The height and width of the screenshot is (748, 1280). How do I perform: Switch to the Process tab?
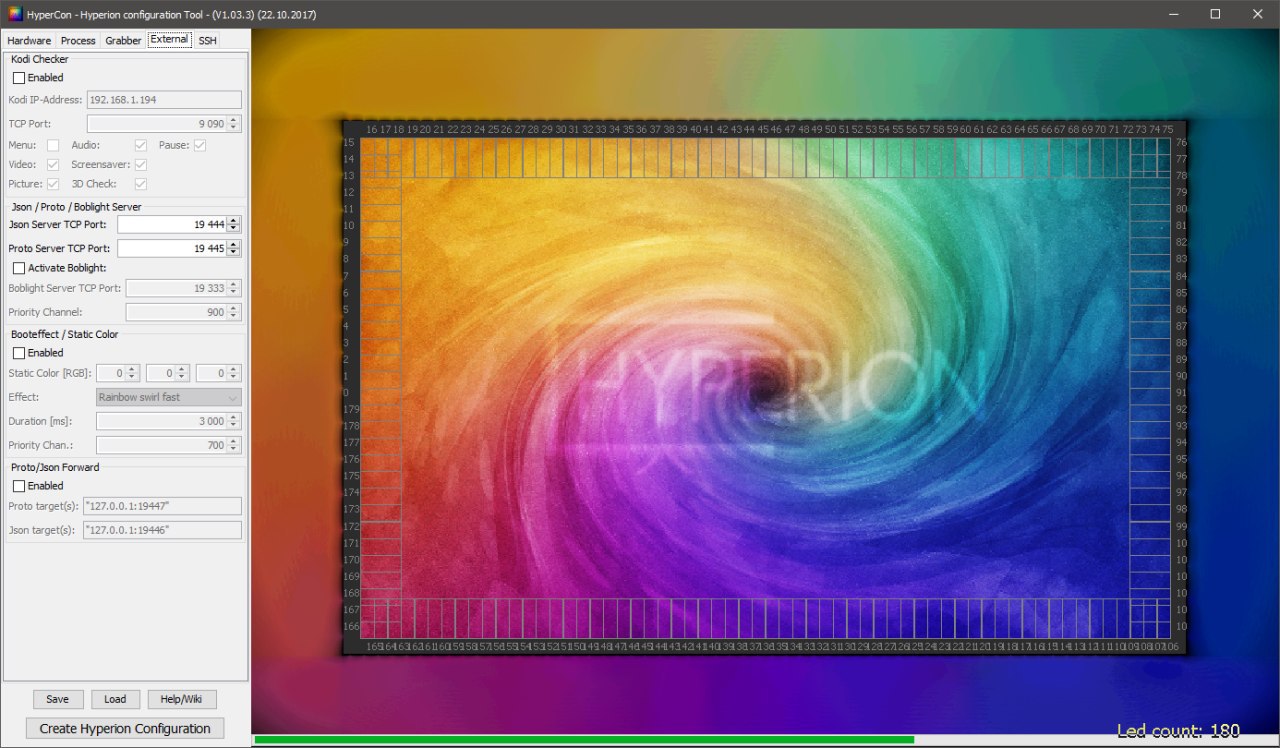(78, 41)
